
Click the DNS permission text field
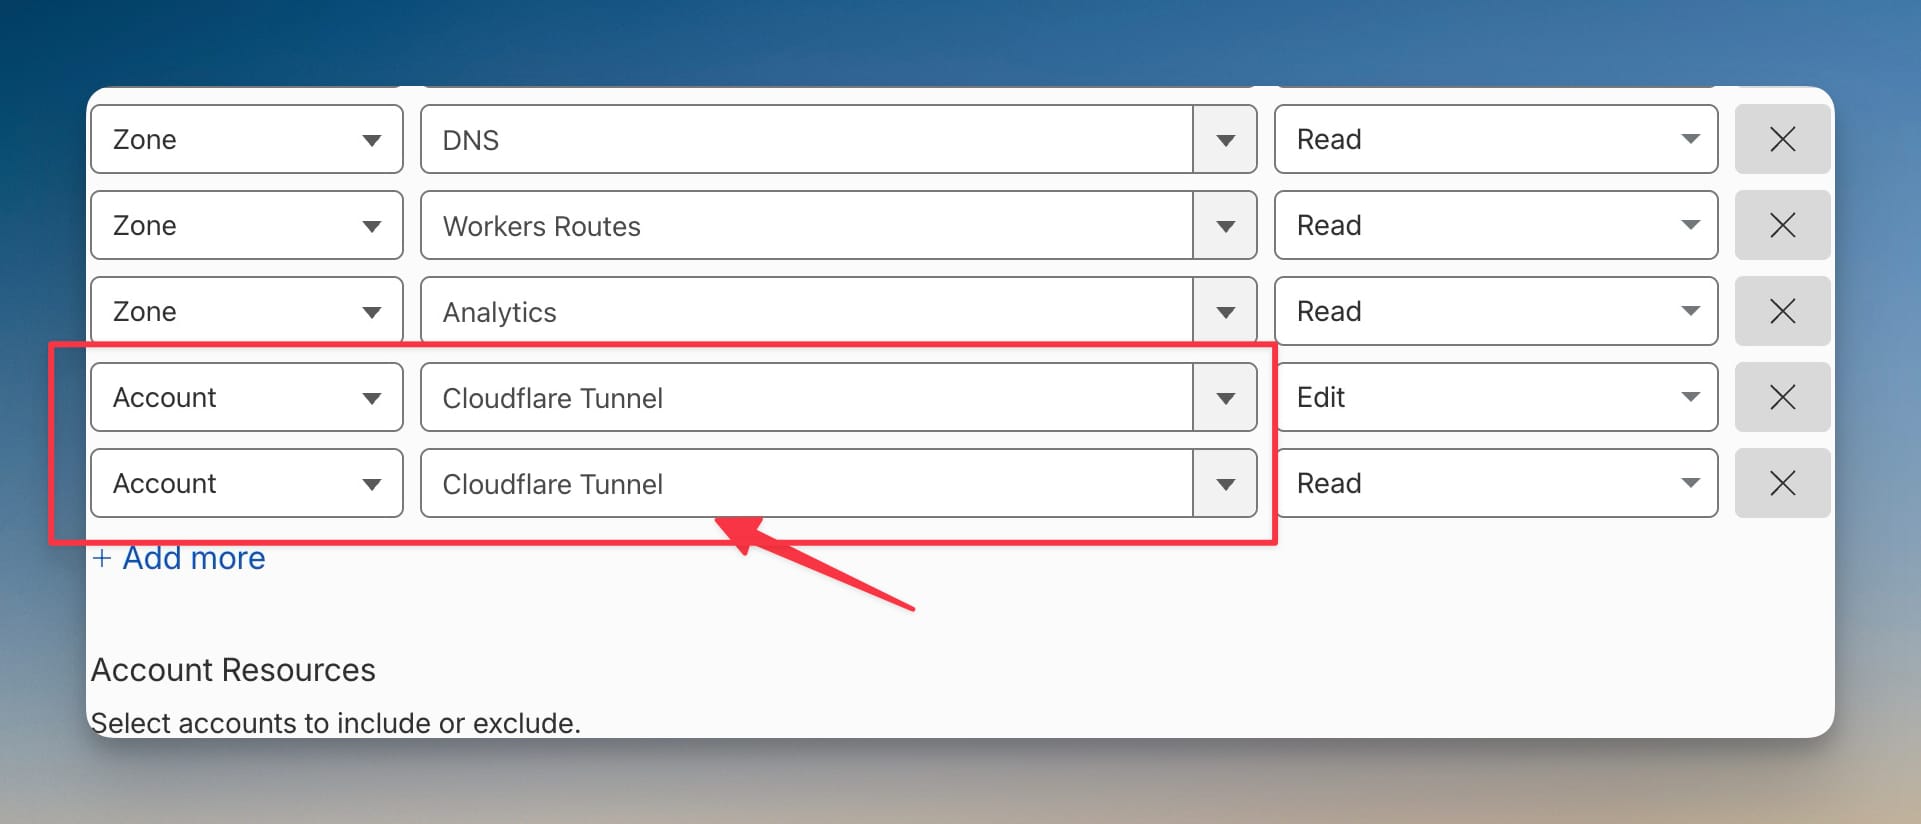pyautogui.click(x=807, y=139)
